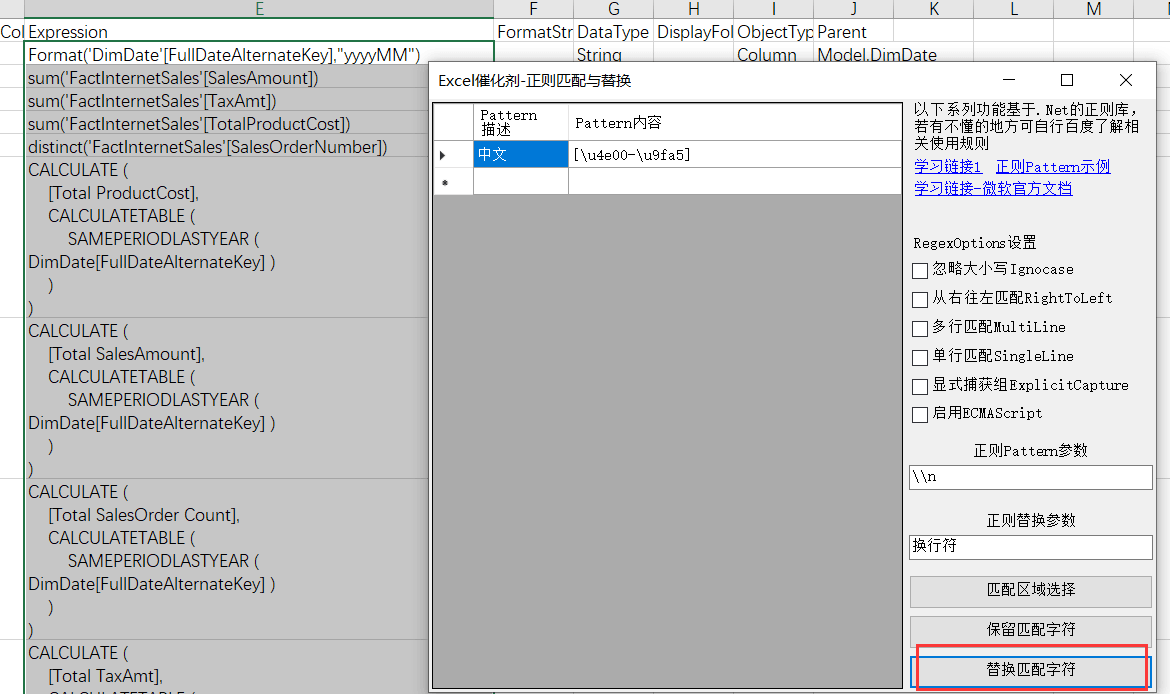Select the Expression header cell
Viewport: 1170px width, 694px height.
(x=259, y=32)
